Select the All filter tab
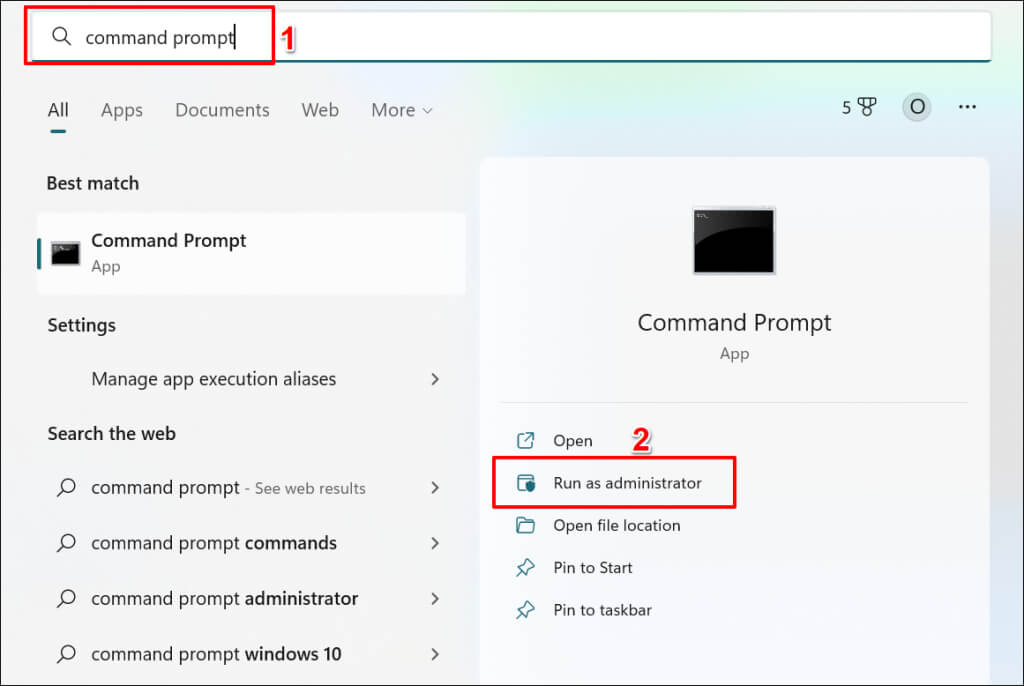Image resolution: width=1024 pixels, height=686 pixels. tap(58, 110)
